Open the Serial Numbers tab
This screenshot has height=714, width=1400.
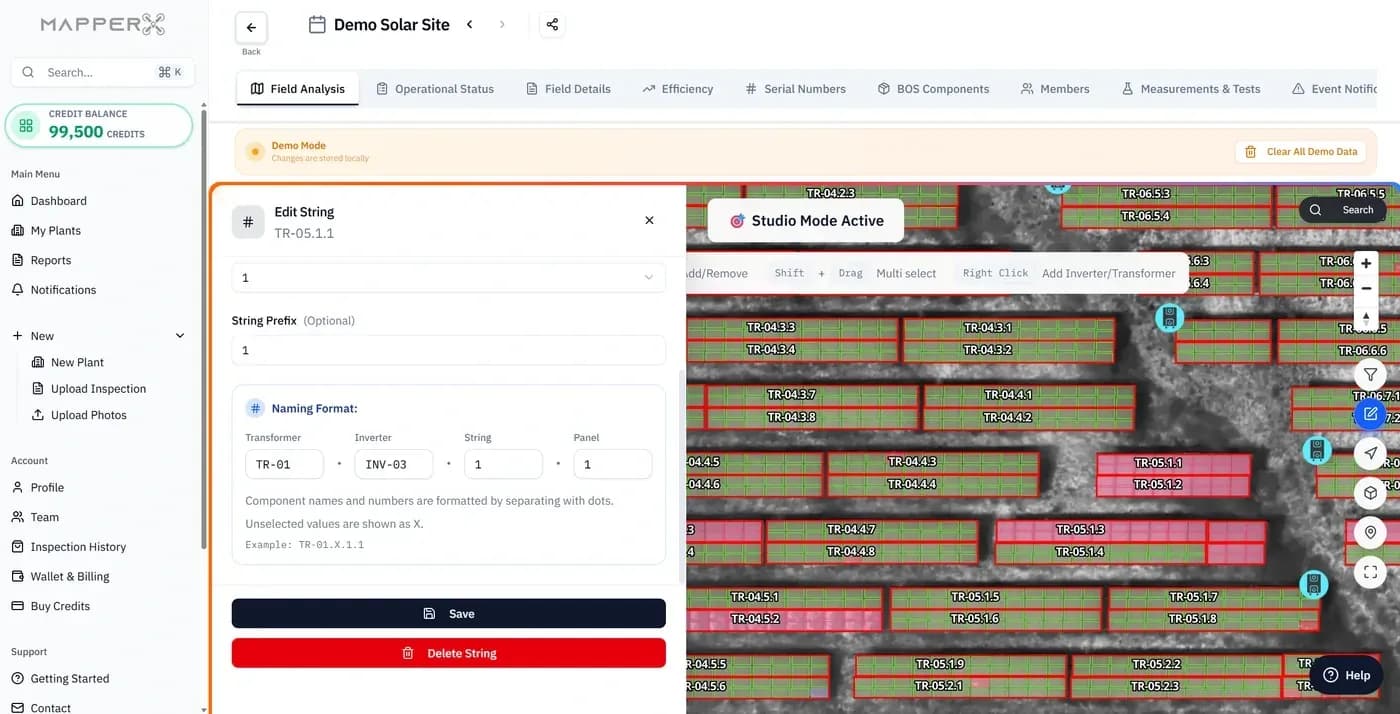pyautogui.click(x=795, y=89)
